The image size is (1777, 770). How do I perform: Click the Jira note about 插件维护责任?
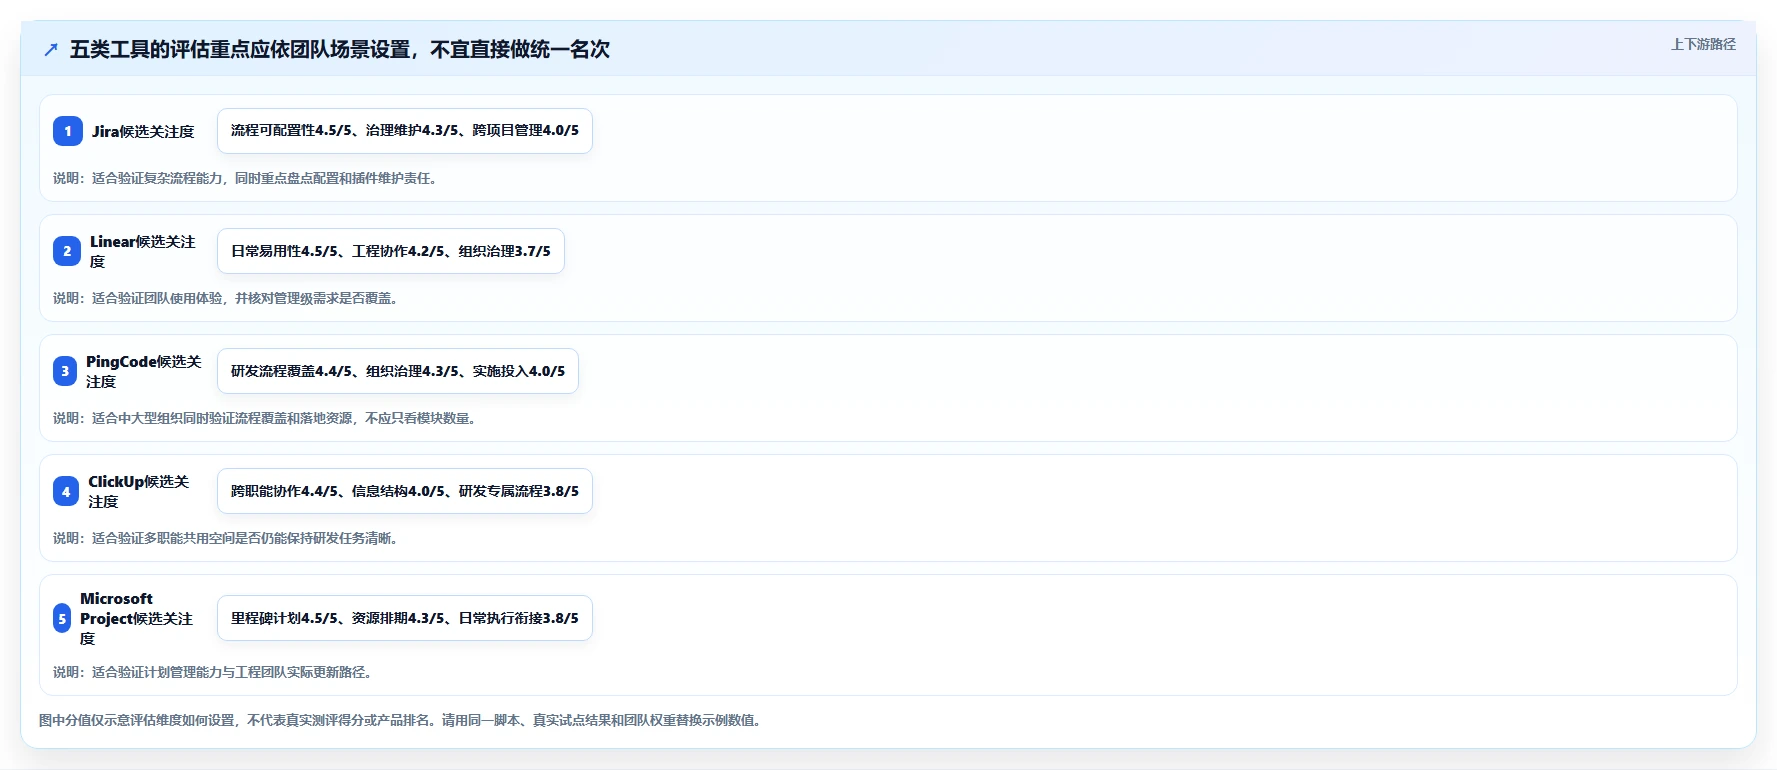pos(245,178)
